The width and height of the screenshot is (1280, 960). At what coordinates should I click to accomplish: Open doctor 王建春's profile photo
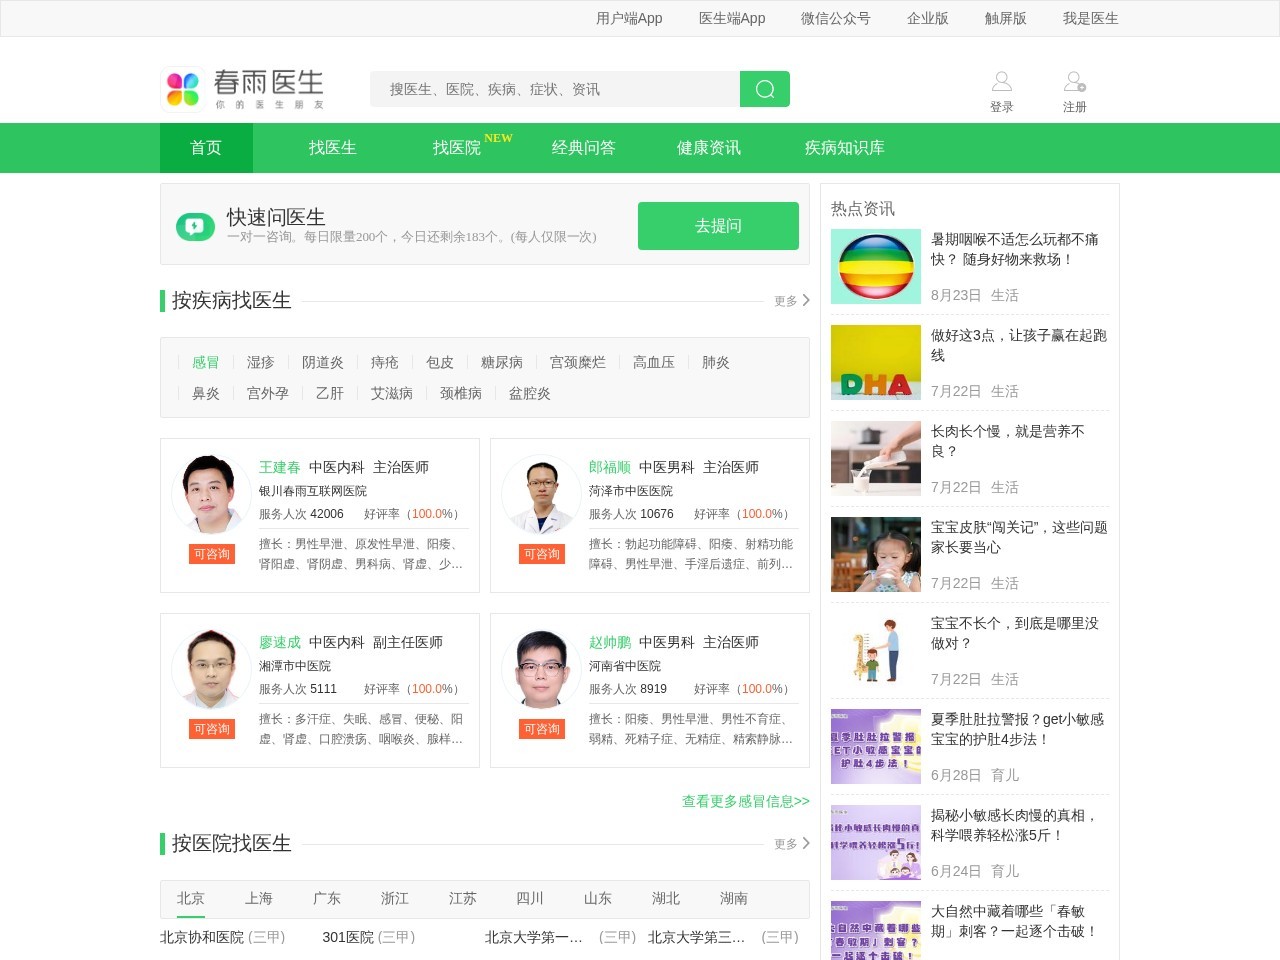pos(211,494)
